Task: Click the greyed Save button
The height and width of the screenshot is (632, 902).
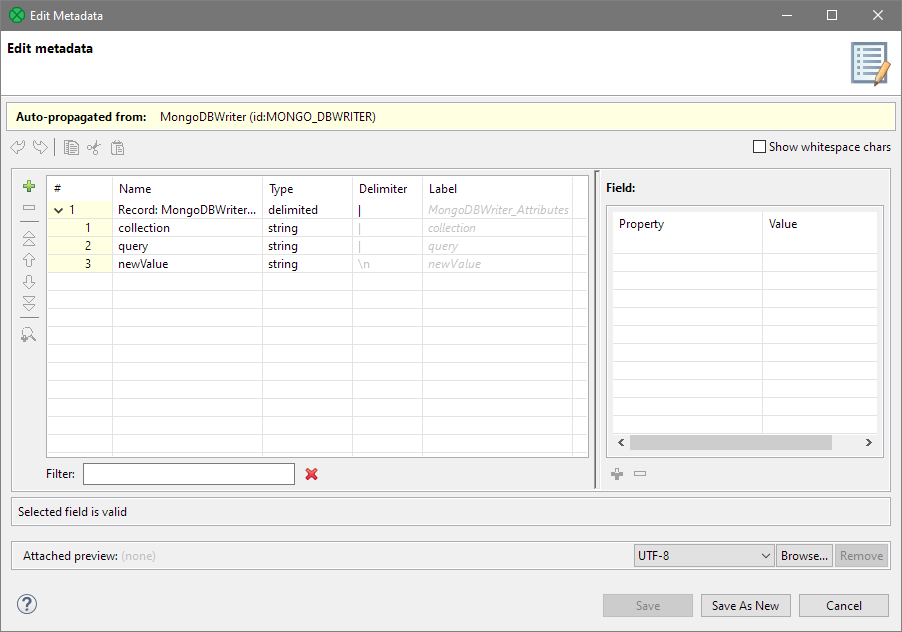Action: pyautogui.click(x=648, y=606)
